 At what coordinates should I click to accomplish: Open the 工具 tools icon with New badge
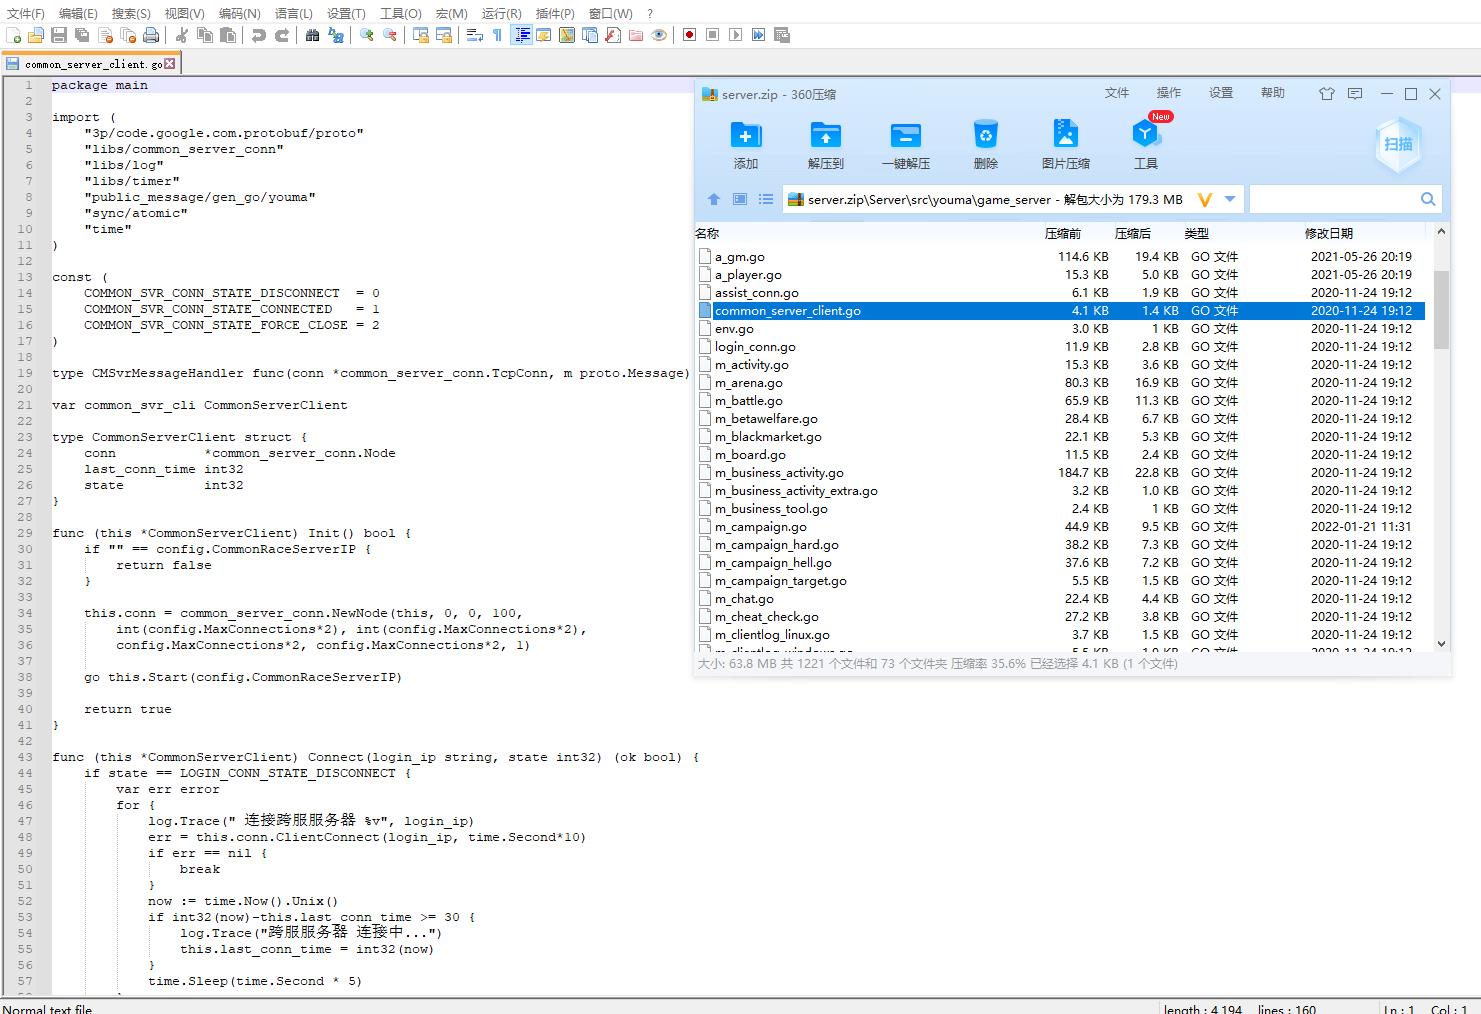point(1145,135)
